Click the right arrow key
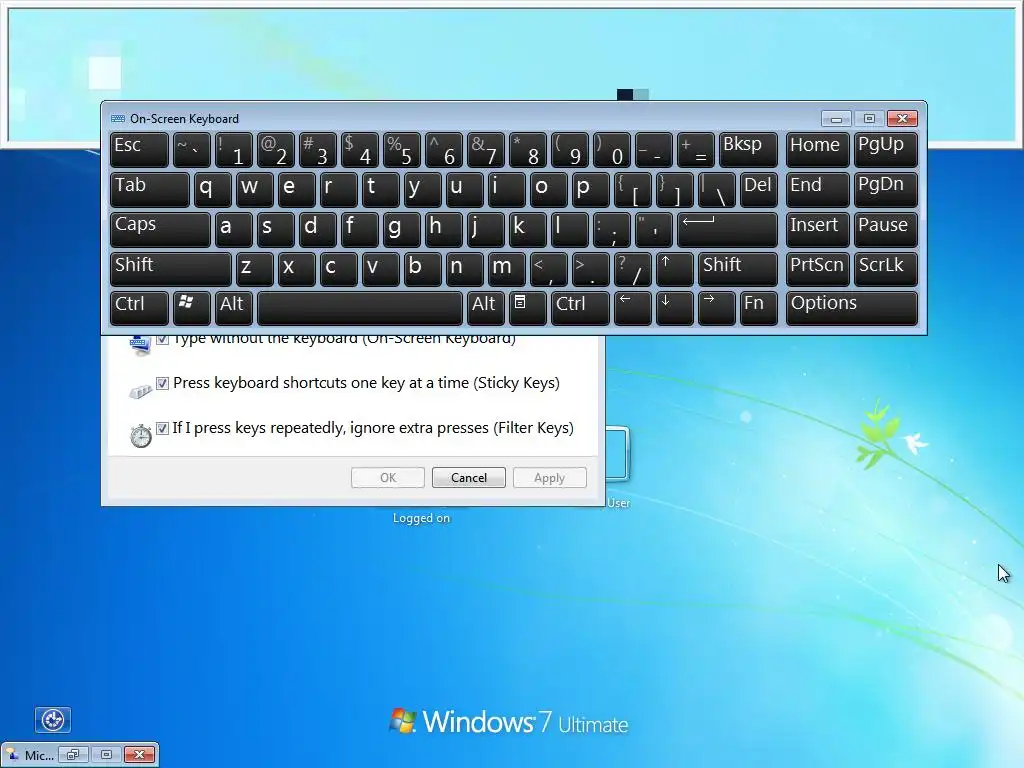This screenshot has width=1024, height=768. point(716,308)
